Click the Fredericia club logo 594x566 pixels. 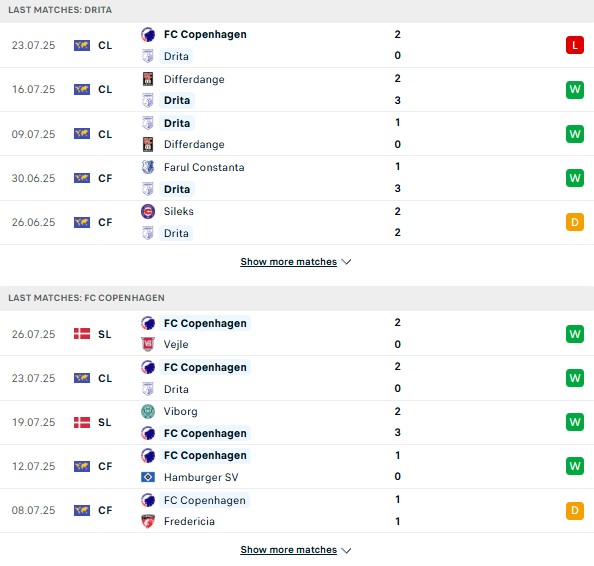[x=148, y=521]
